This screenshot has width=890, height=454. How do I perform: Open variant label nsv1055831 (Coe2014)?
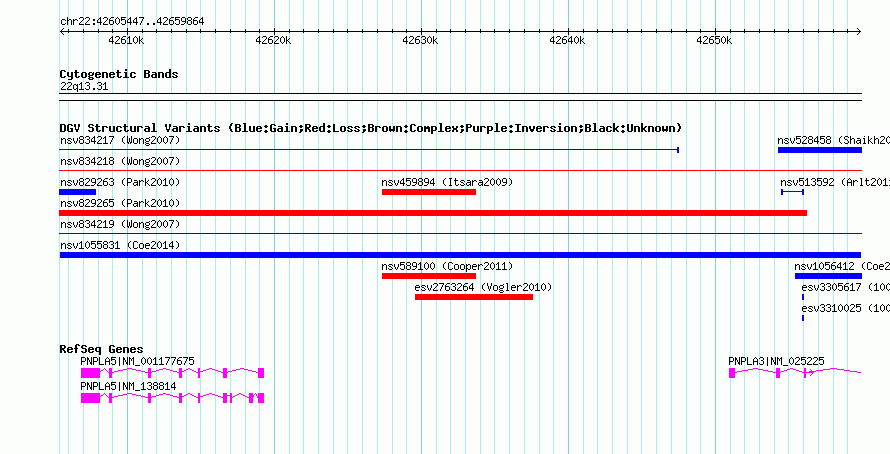120,245
